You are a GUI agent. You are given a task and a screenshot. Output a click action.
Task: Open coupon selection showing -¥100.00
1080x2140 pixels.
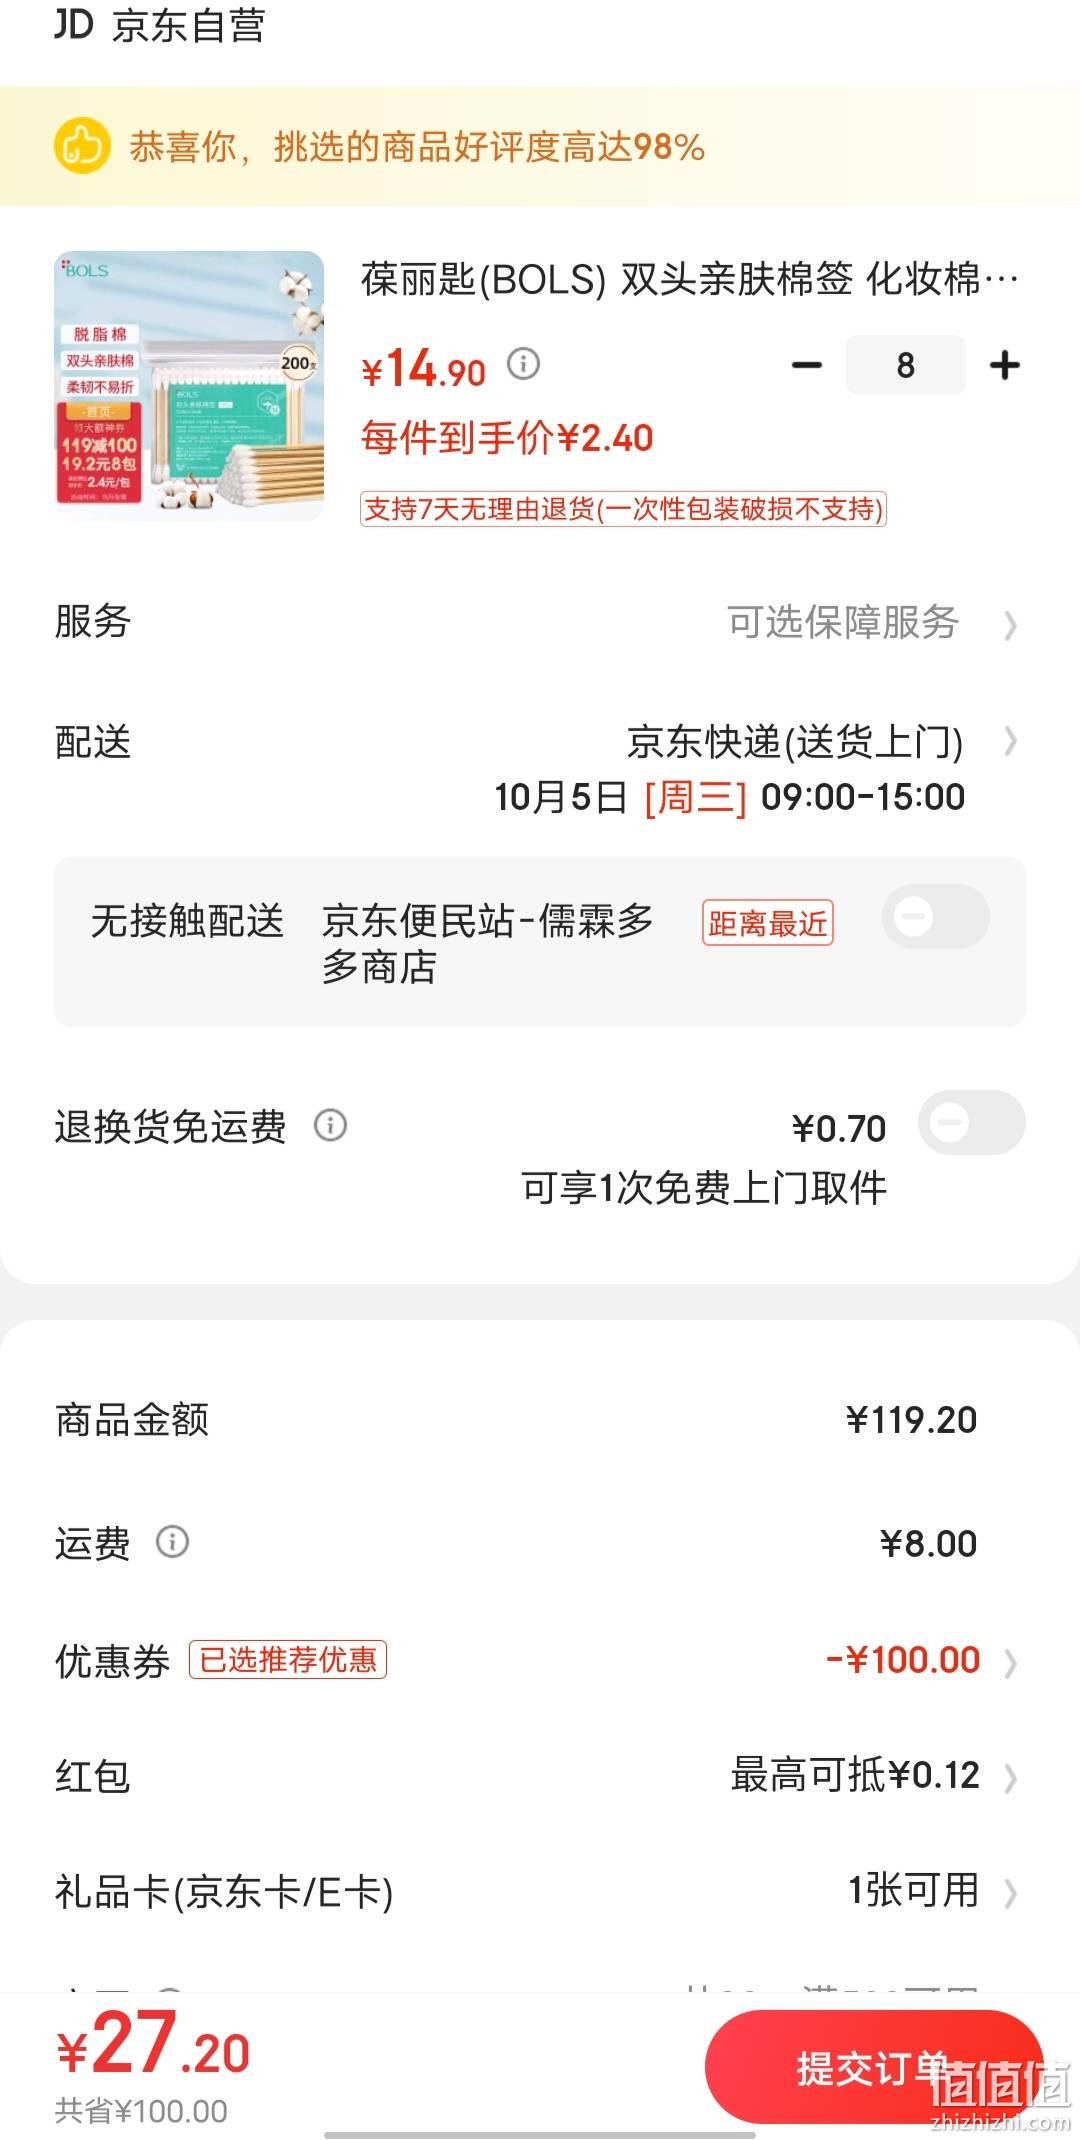pyautogui.click(x=540, y=1661)
